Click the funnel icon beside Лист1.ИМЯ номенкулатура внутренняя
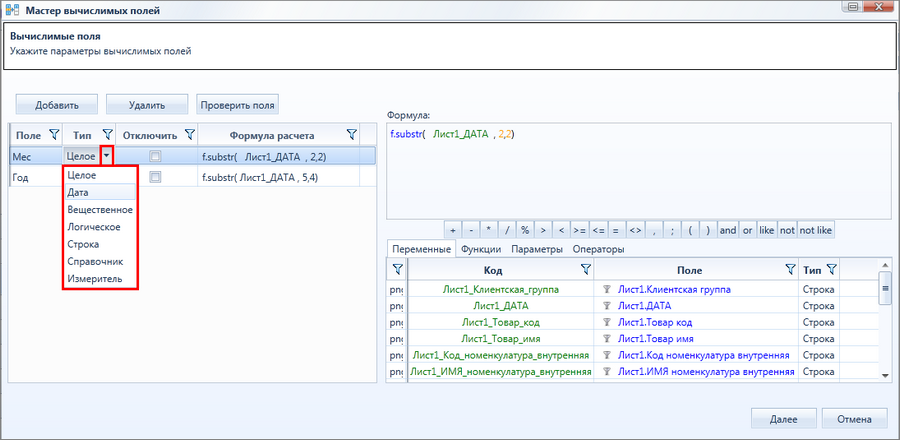 click(607, 372)
